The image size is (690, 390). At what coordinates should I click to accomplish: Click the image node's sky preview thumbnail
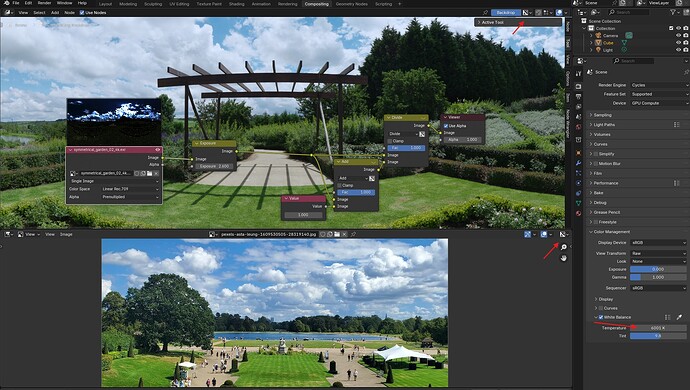pyautogui.click(x=114, y=122)
